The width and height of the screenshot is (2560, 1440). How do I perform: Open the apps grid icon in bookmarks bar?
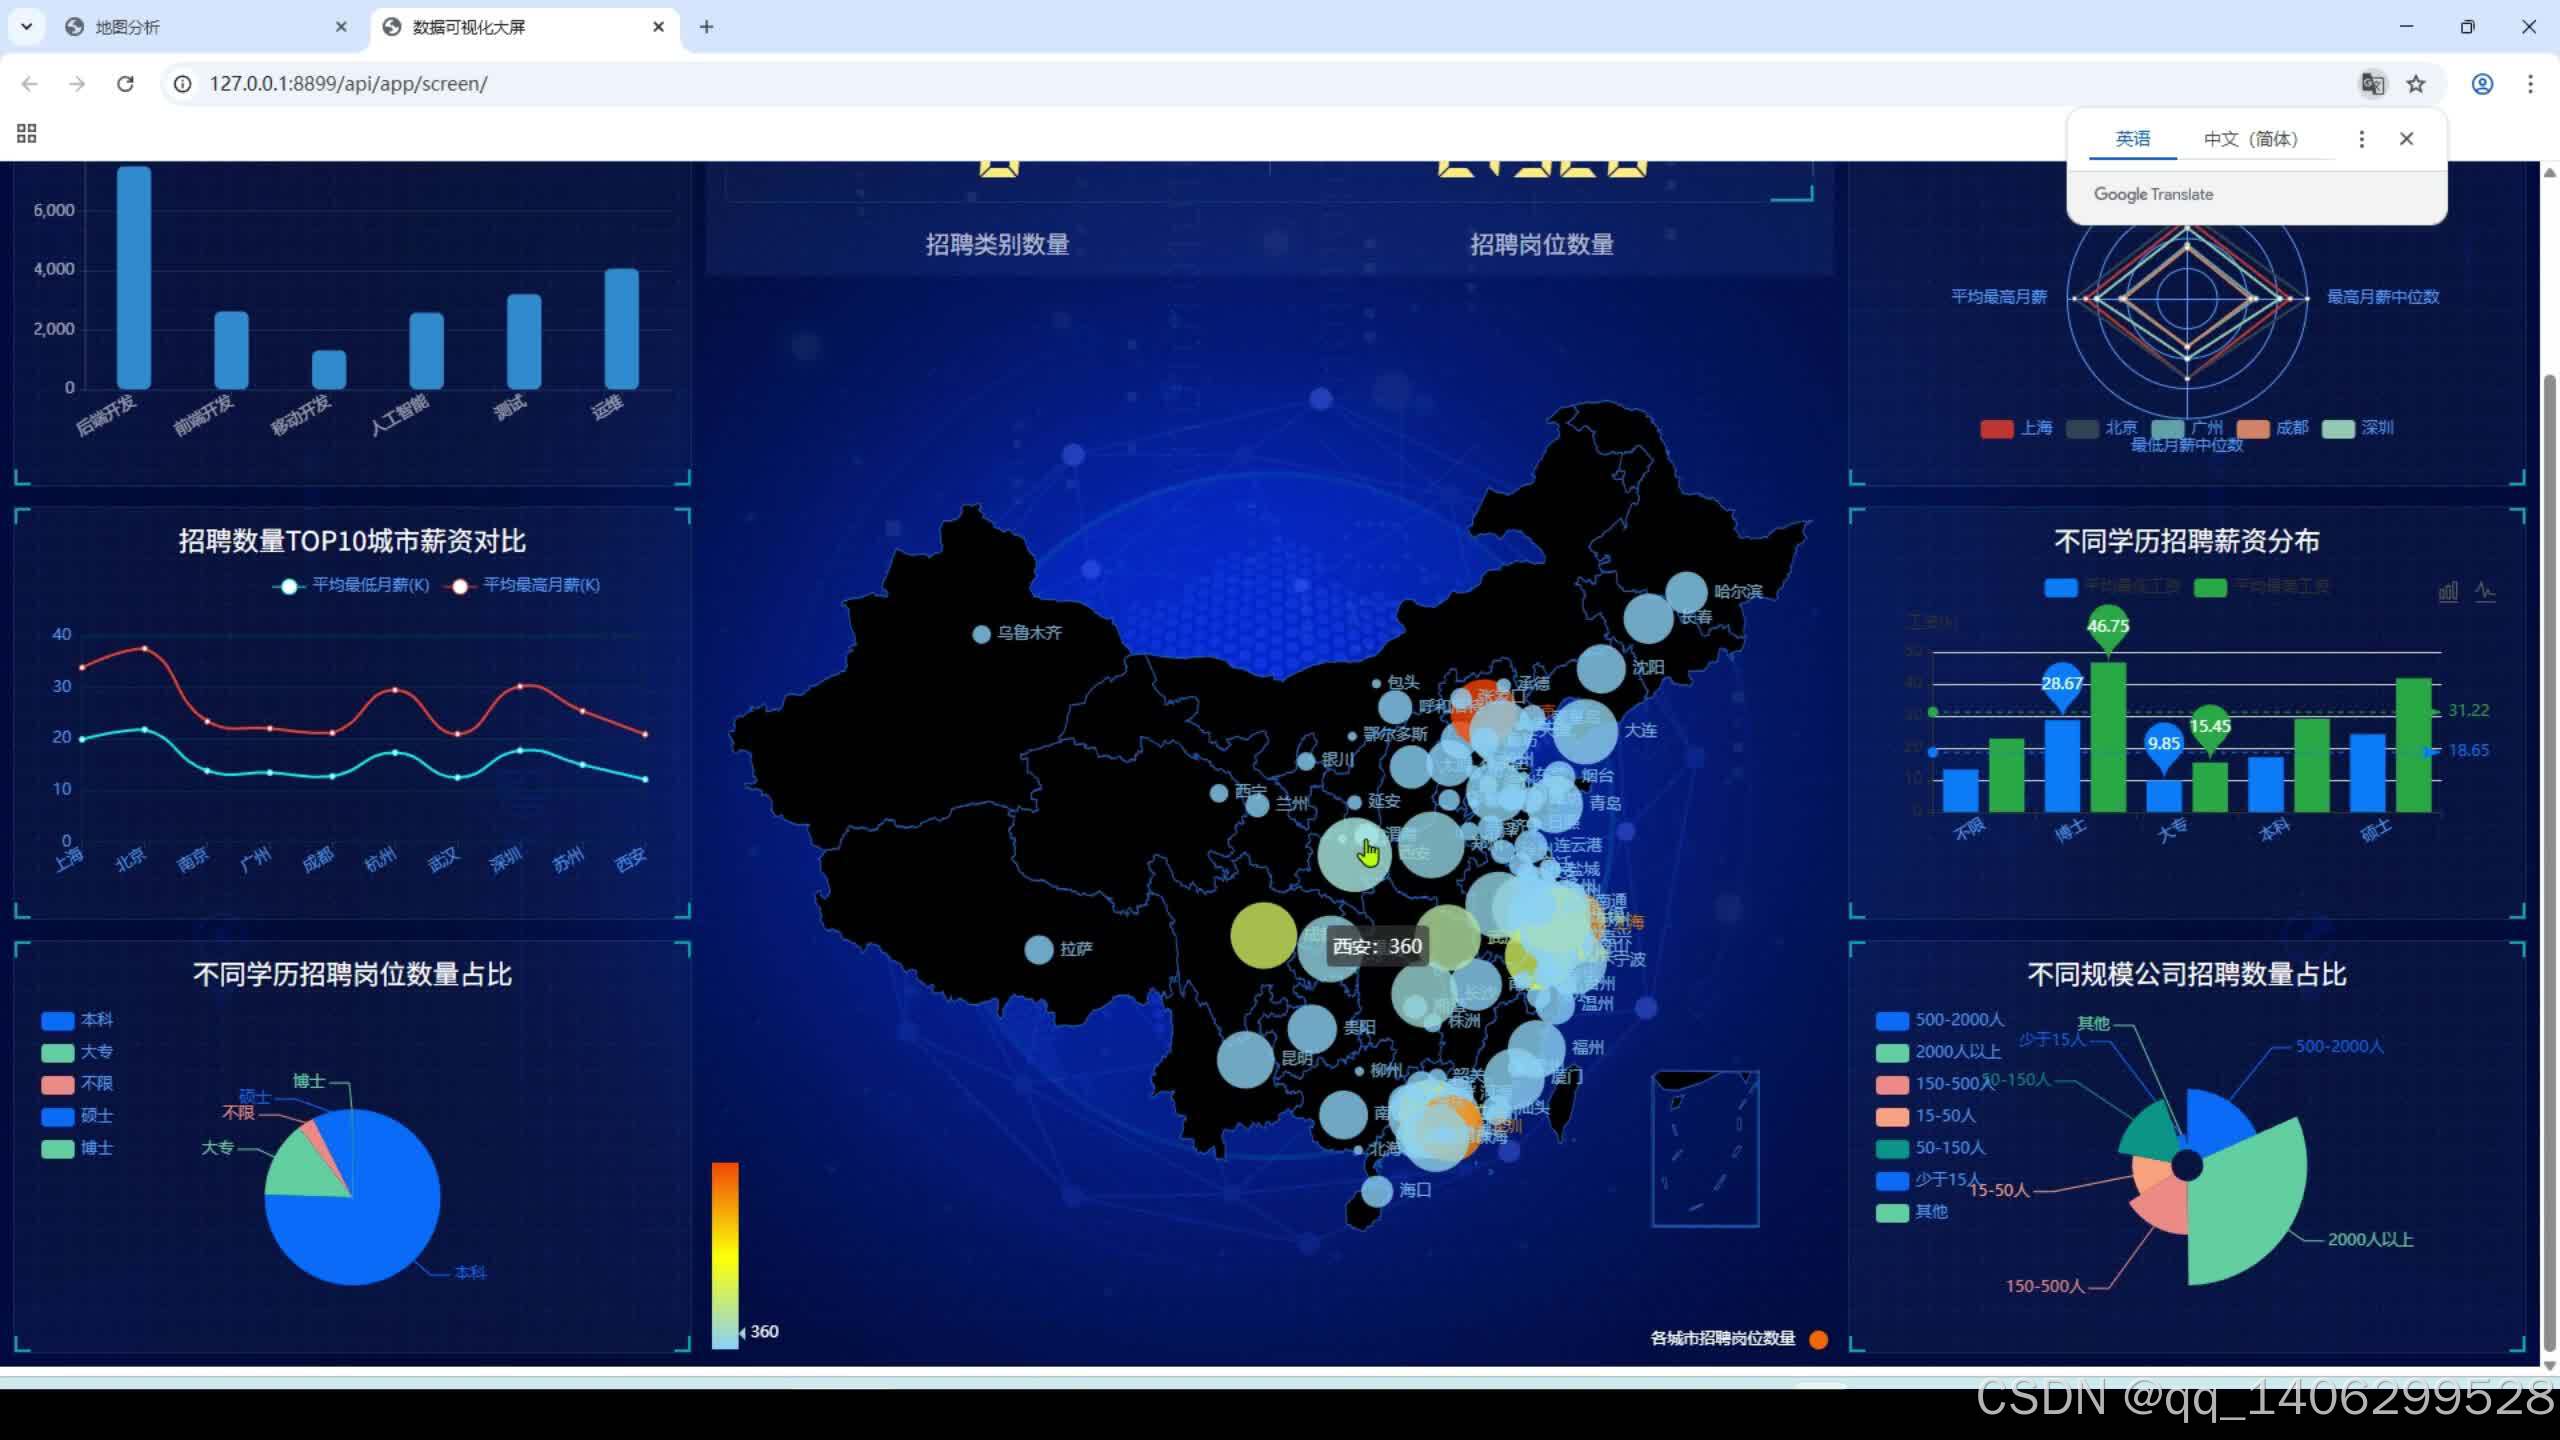point(27,133)
